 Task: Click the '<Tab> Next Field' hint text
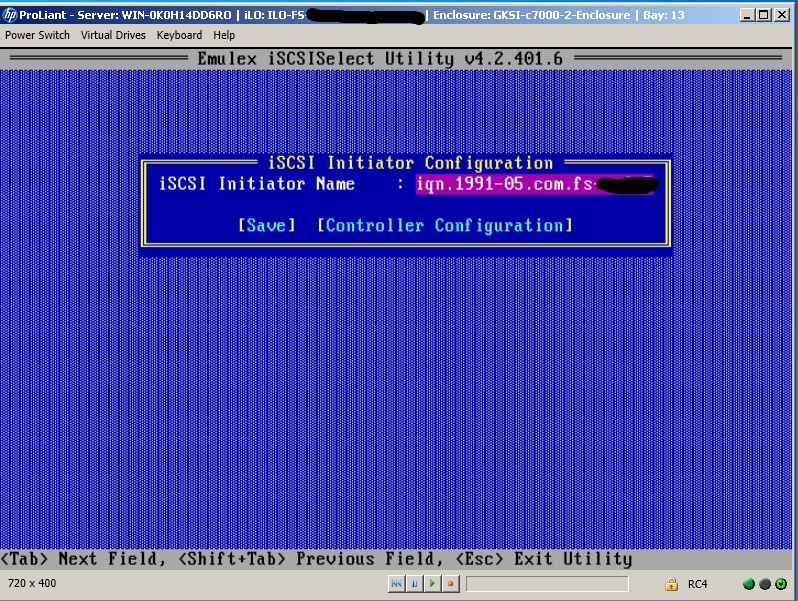coord(83,559)
